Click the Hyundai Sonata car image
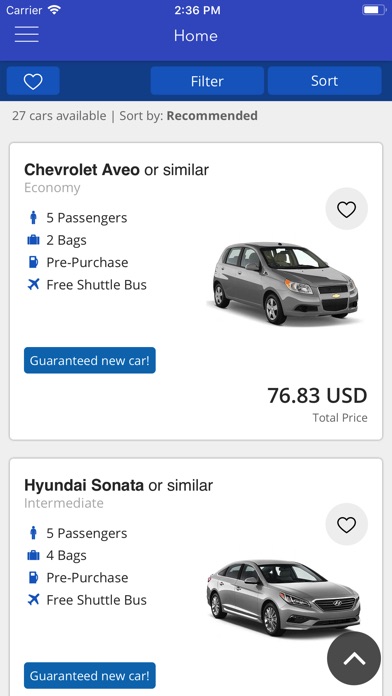Viewport: 392px width, 696px height. pyautogui.click(x=284, y=597)
